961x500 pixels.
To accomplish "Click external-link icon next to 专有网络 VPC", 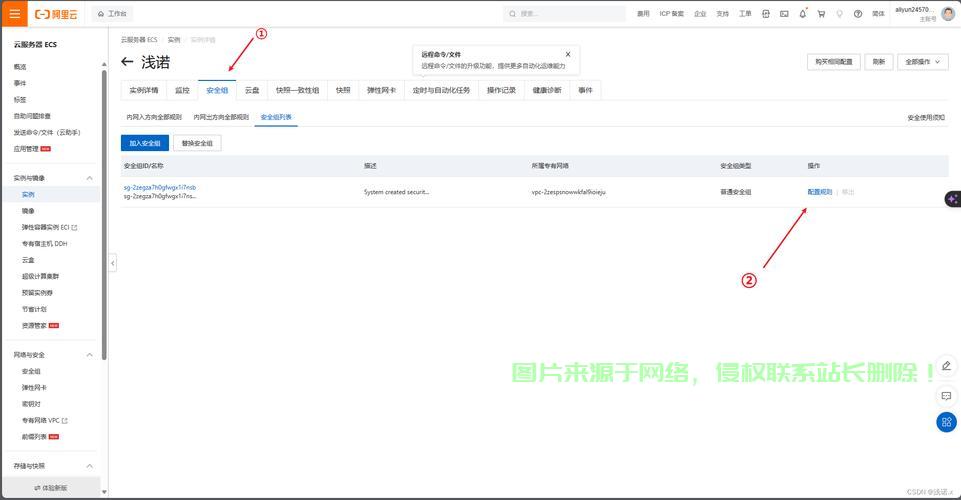I will coord(65,420).
